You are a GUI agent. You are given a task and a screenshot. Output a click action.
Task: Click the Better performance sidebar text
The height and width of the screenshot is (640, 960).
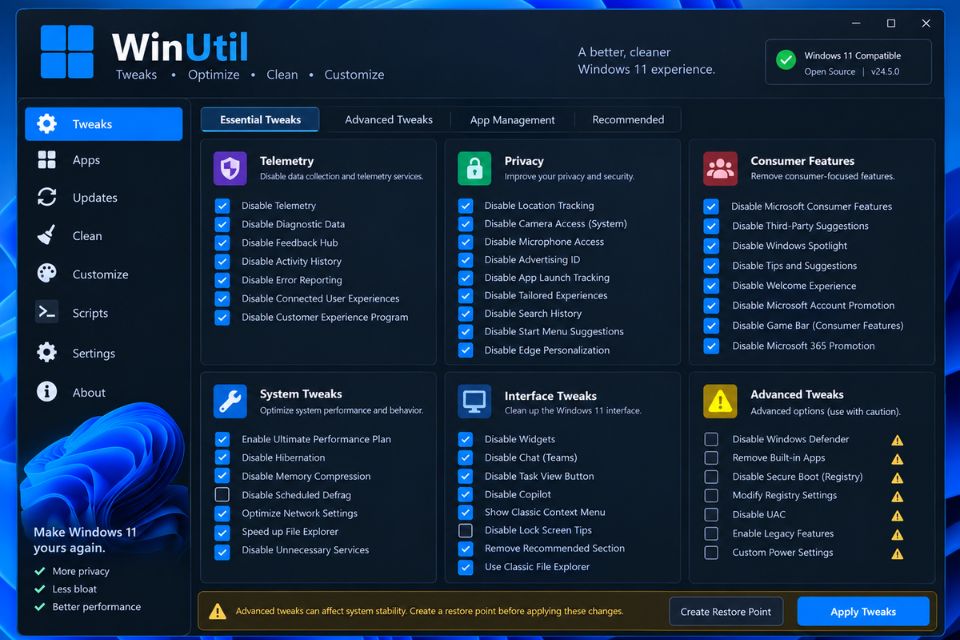point(96,606)
